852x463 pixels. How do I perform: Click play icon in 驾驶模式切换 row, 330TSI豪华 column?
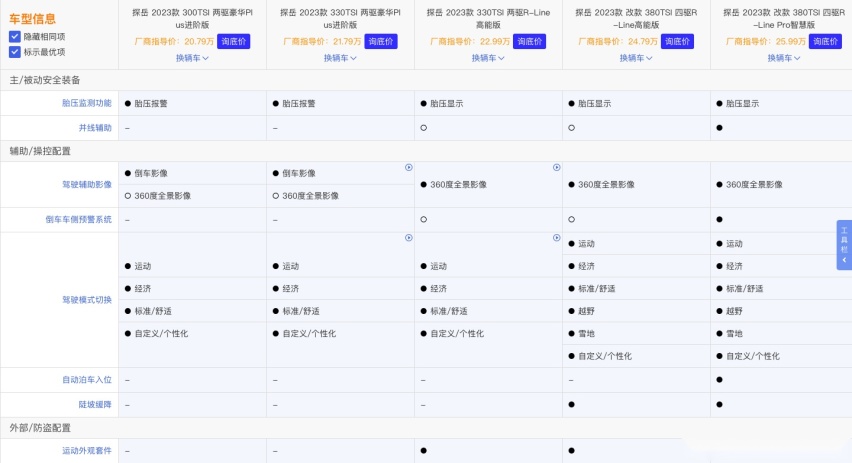pyautogui.click(x=409, y=237)
